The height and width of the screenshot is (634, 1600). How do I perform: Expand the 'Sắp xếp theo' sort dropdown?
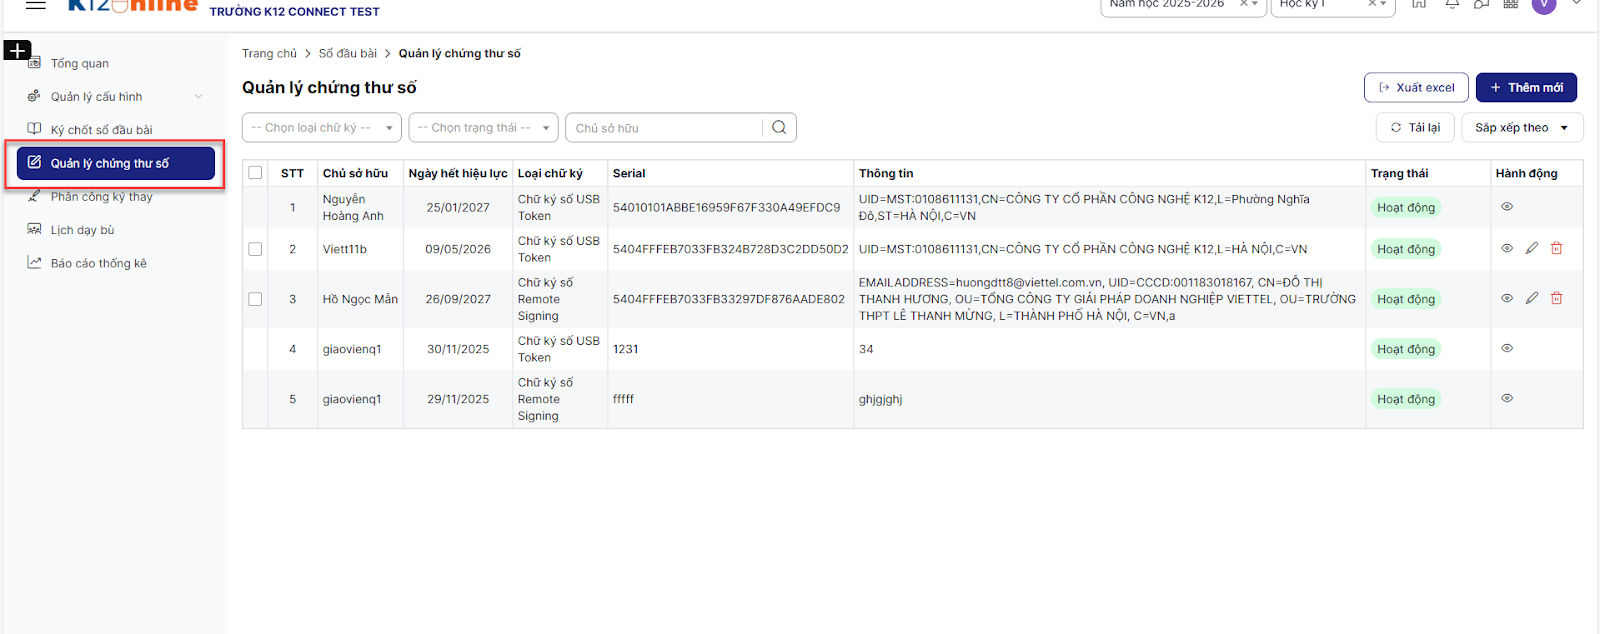pyautogui.click(x=1522, y=128)
